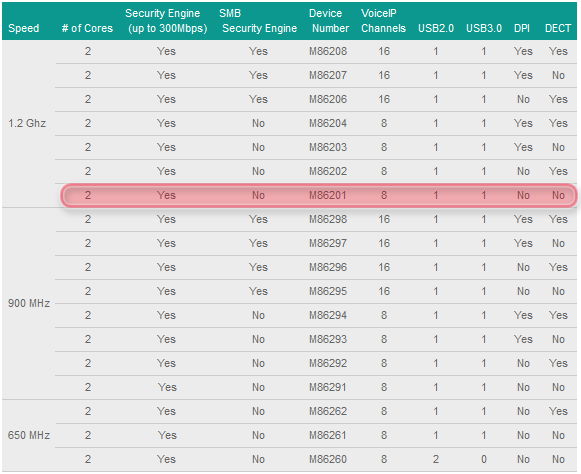Image resolution: width=581 pixels, height=474 pixels.
Task: Click SMB Security Engine No in M86204 row
Action: click(x=258, y=123)
